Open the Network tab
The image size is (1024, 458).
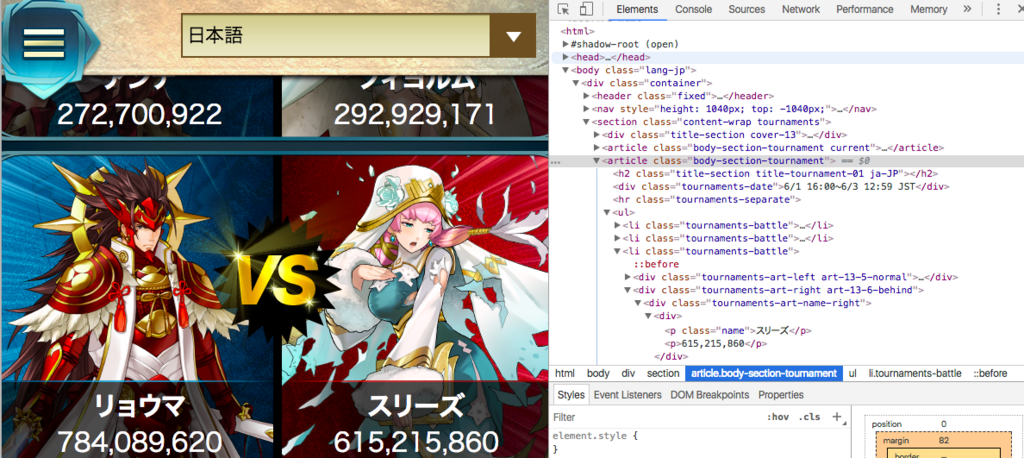point(801,9)
